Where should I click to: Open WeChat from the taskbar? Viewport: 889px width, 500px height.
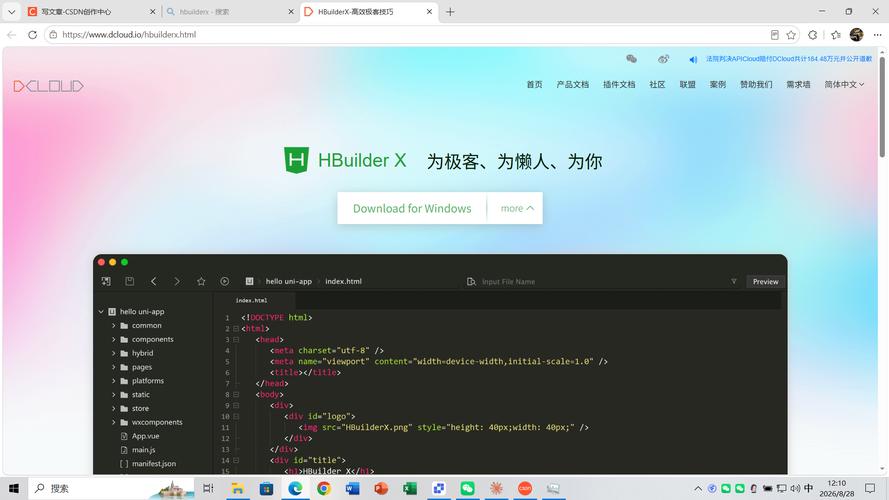467,488
